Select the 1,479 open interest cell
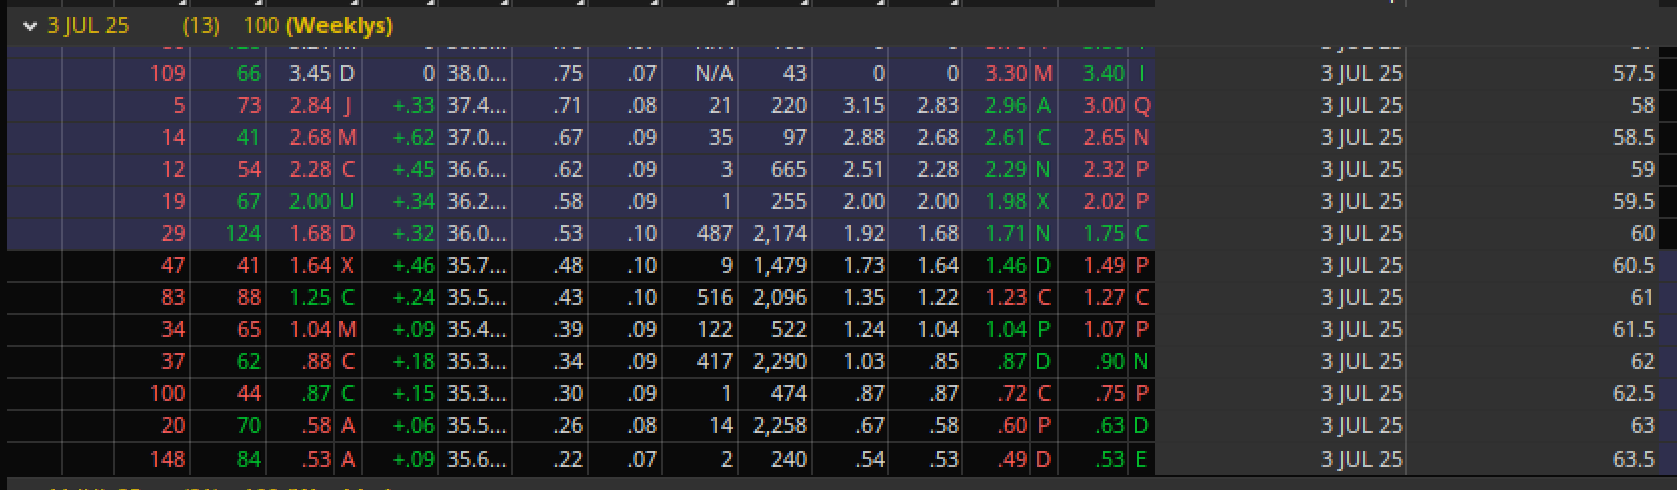The image size is (1677, 490). click(775, 265)
